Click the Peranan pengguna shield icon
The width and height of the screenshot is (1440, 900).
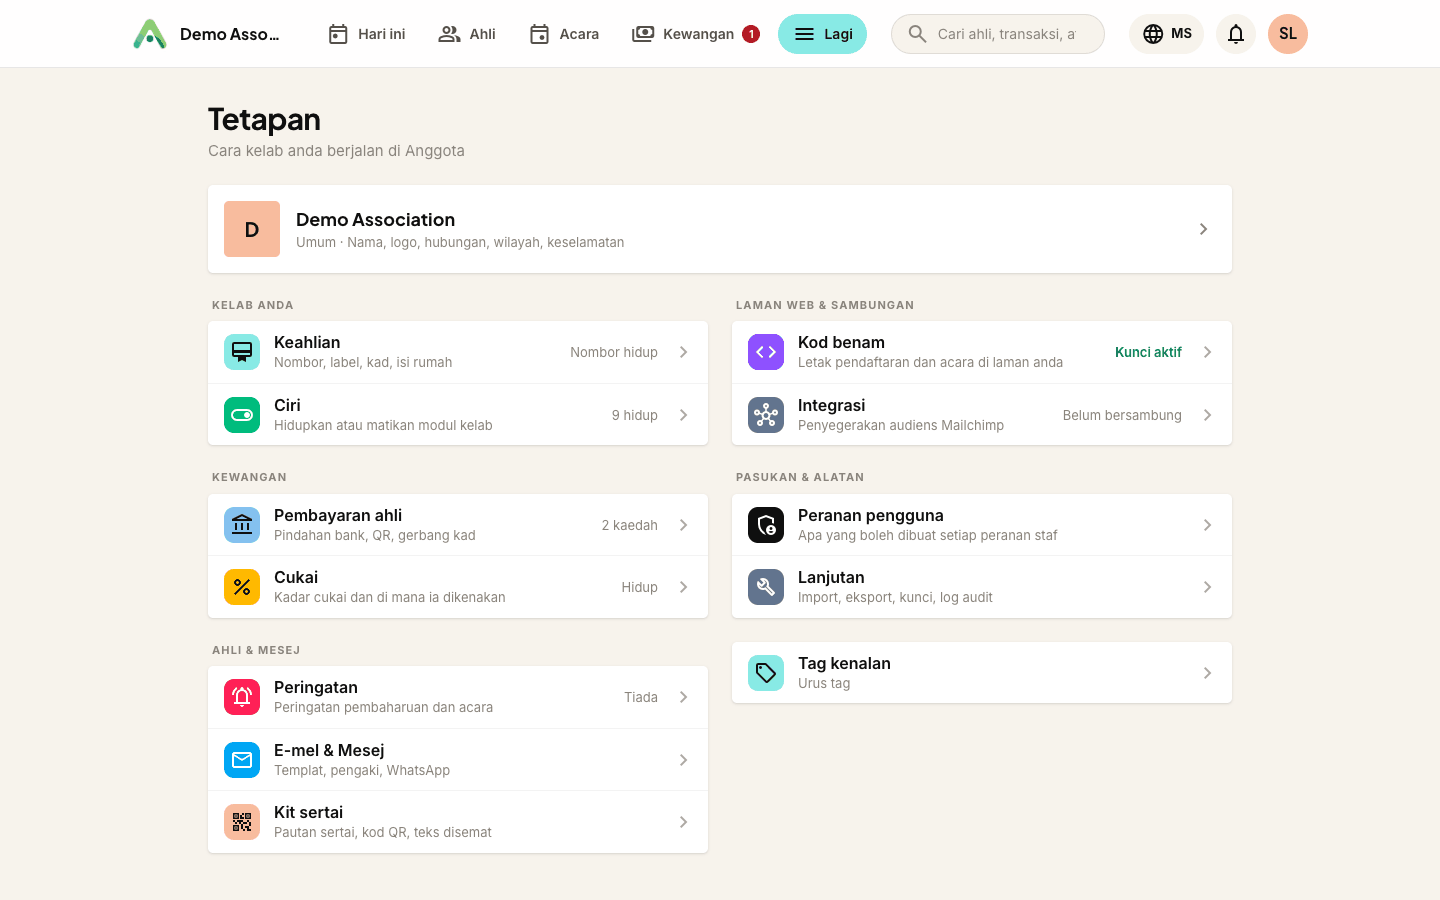click(x=766, y=525)
